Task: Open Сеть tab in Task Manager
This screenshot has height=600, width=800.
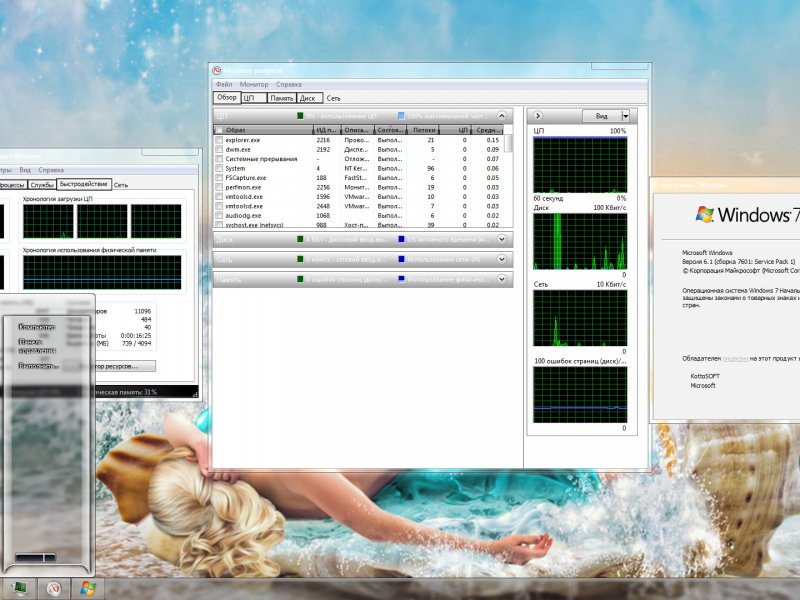Action: click(121, 185)
